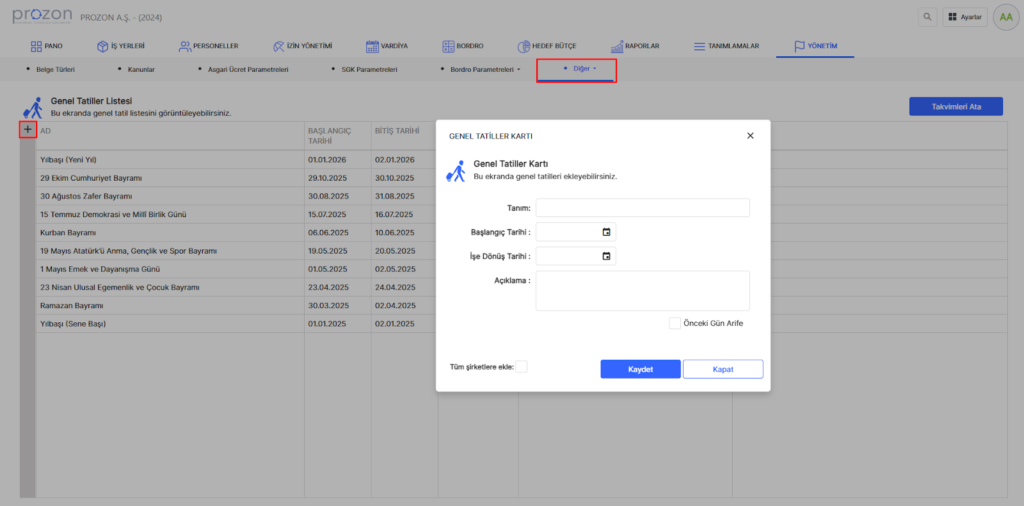The width and height of the screenshot is (1024, 506).
Task: Switch to the Personeller tab
Action: pos(208,46)
